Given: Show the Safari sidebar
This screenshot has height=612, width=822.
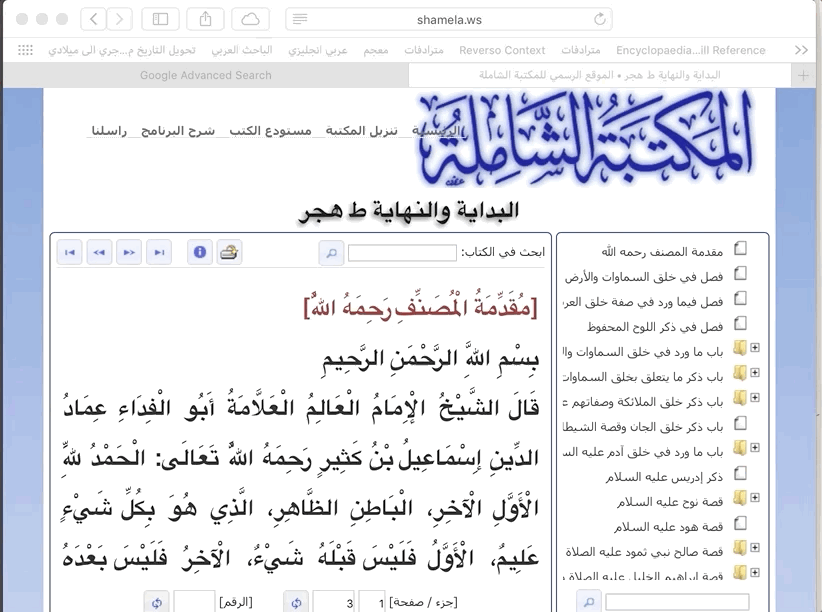Looking at the screenshot, I should [160, 19].
